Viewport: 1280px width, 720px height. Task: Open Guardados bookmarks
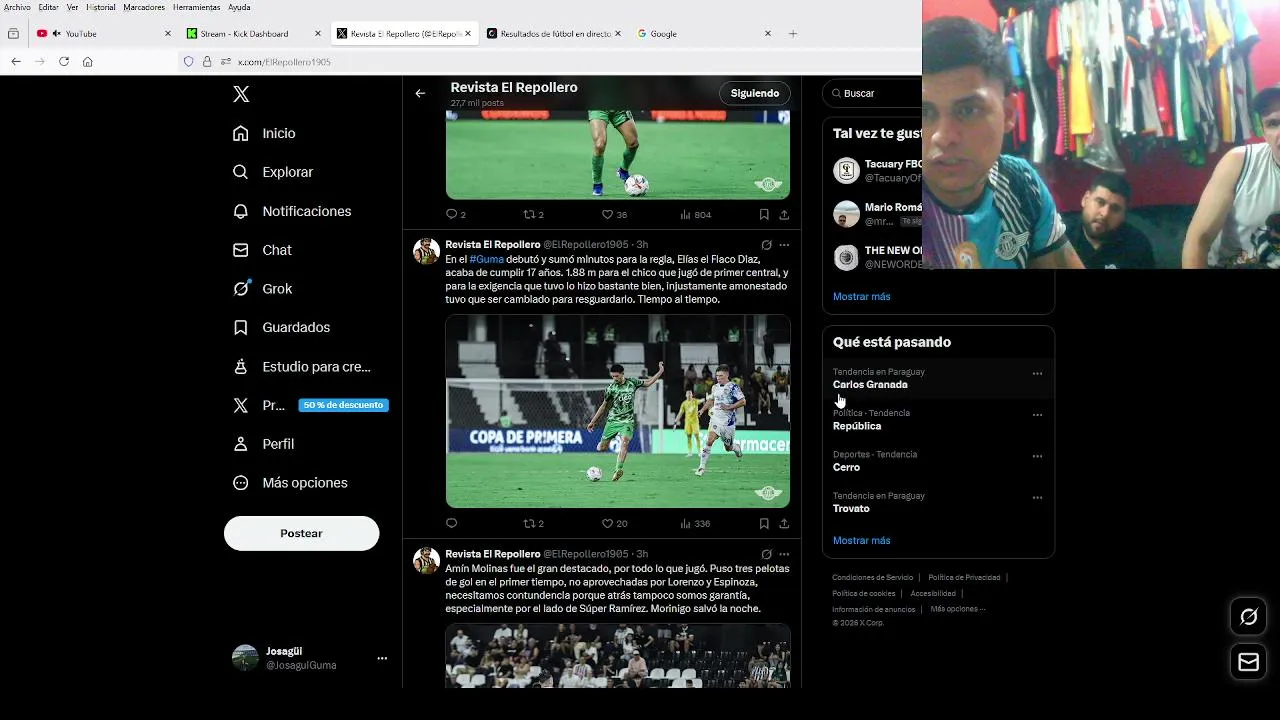tap(281, 327)
